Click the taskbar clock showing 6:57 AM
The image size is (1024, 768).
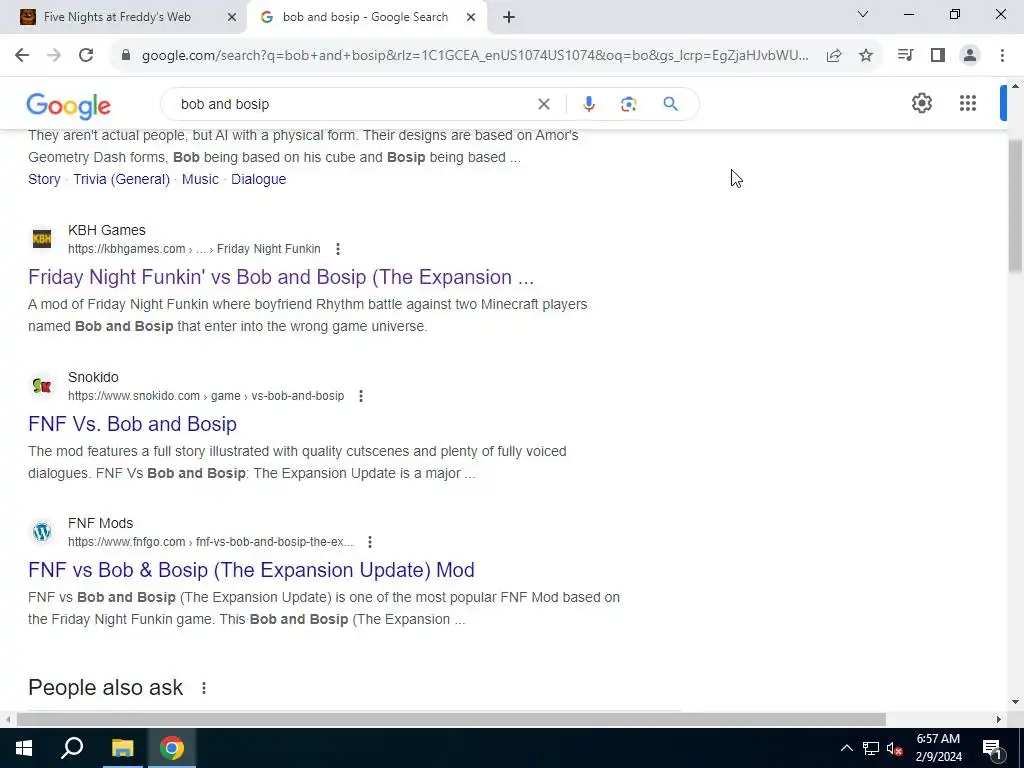[x=938, y=748]
